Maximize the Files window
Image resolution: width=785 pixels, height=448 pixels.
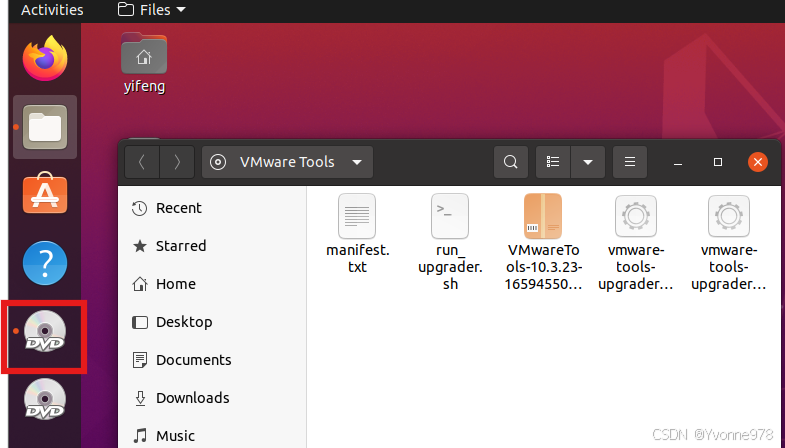(x=718, y=162)
